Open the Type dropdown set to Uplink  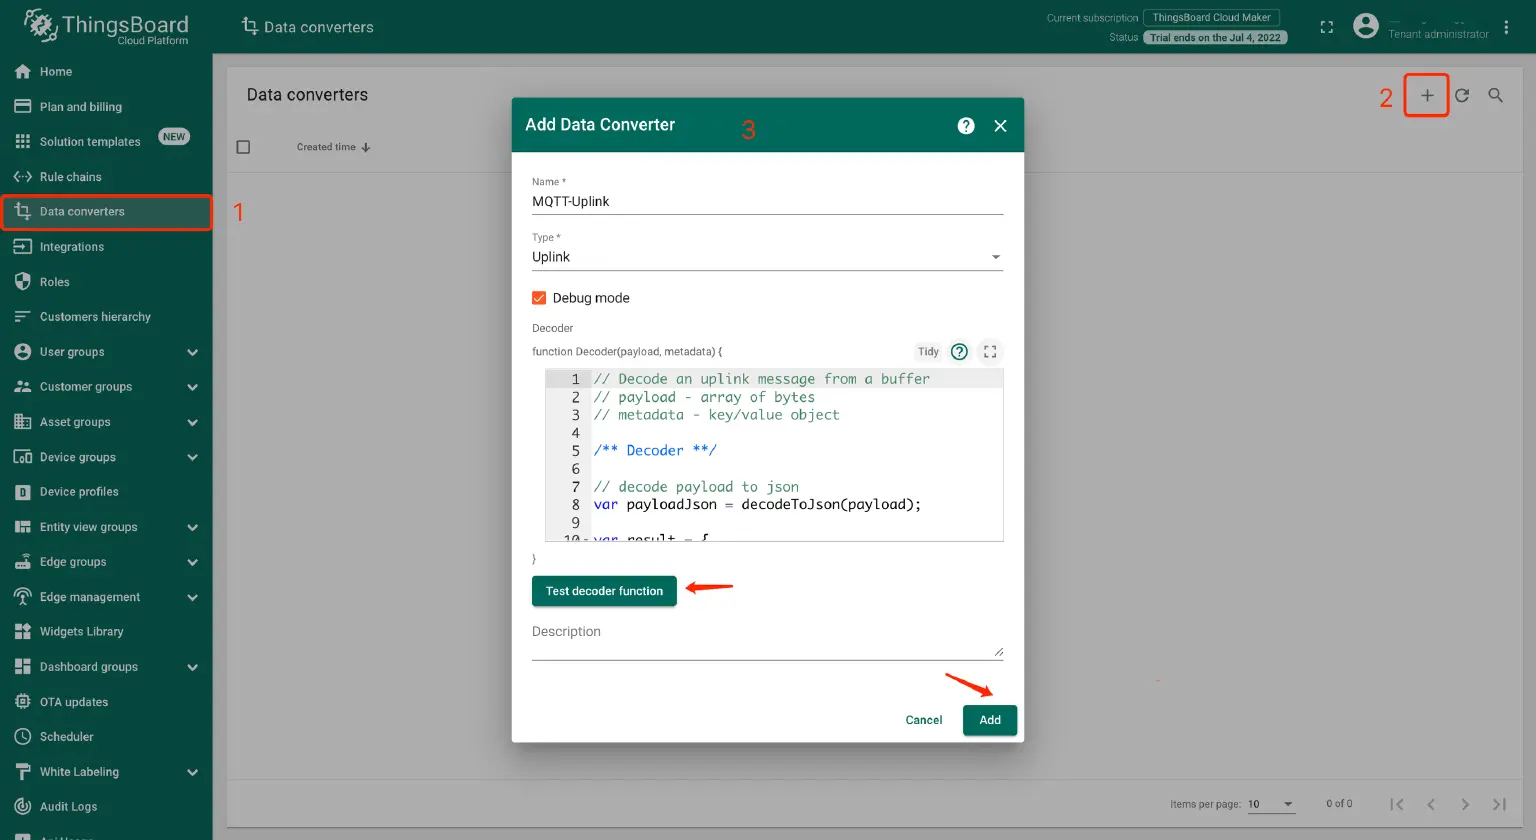(766, 257)
